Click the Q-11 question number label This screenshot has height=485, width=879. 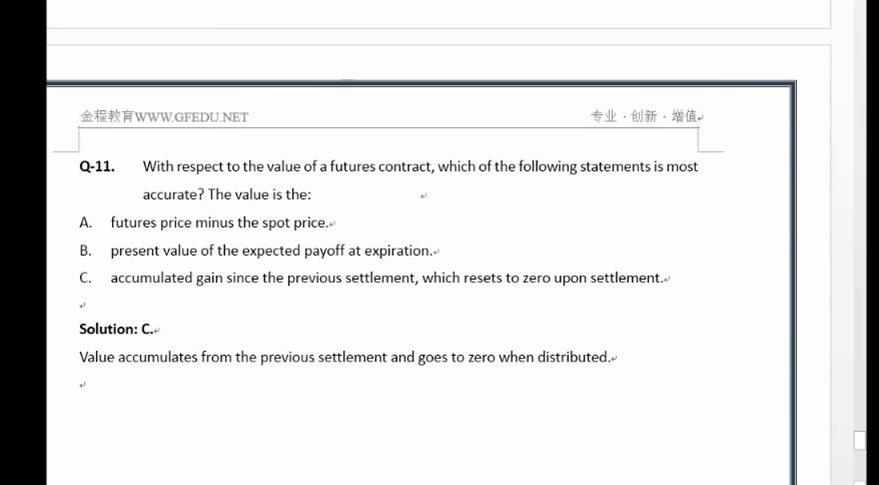pos(97,167)
